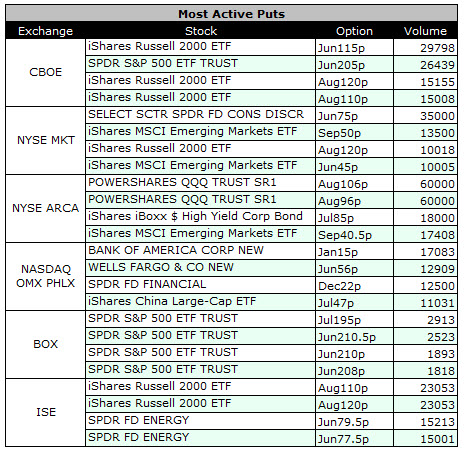This screenshot has height=455, width=466.
Task: Select the BOX exchange cell
Action: [45, 344]
